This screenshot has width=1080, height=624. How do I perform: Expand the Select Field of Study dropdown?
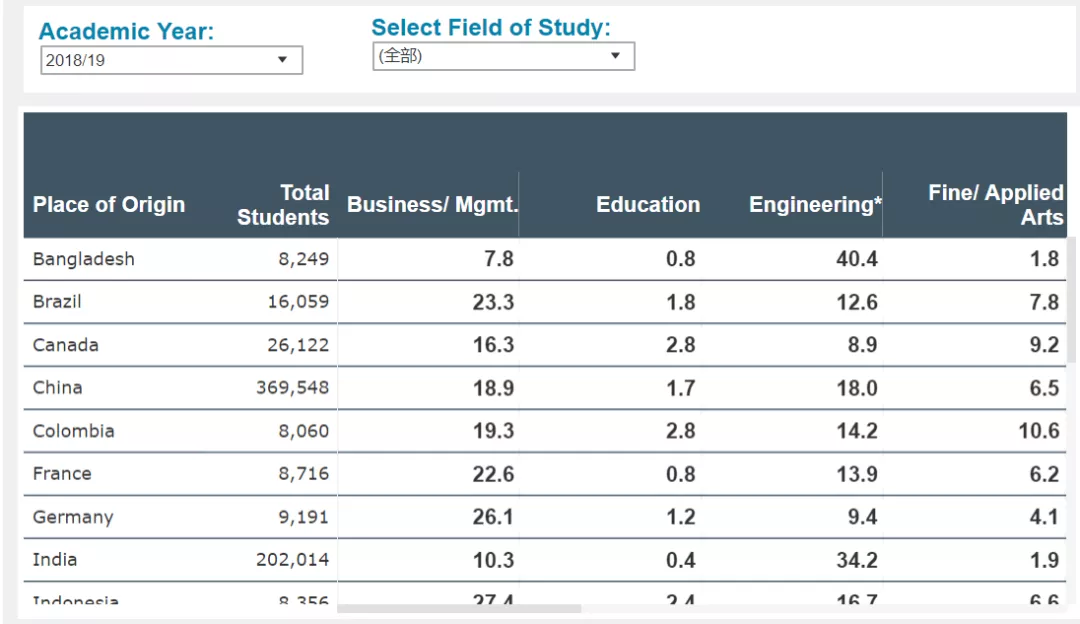(x=503, y=56)
